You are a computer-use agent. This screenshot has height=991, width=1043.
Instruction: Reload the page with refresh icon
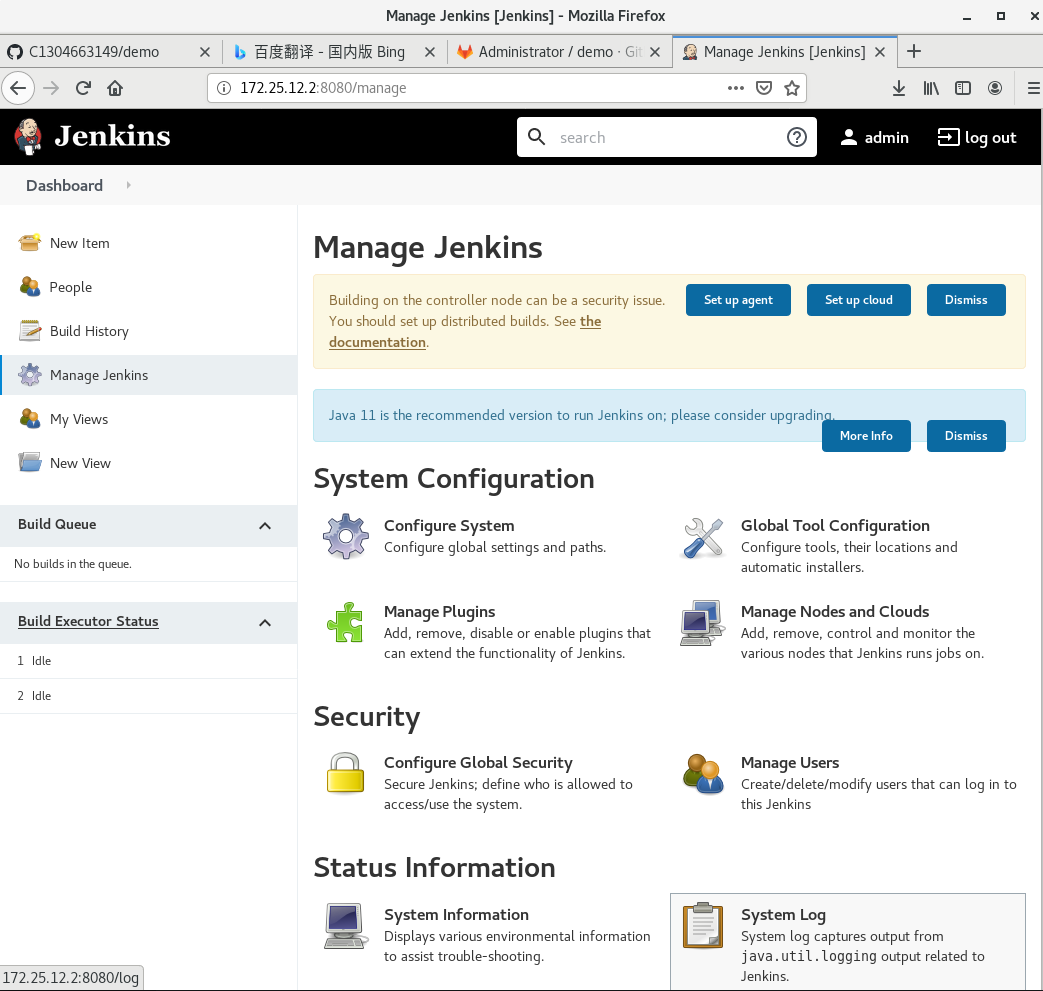[x=83, y=88]
